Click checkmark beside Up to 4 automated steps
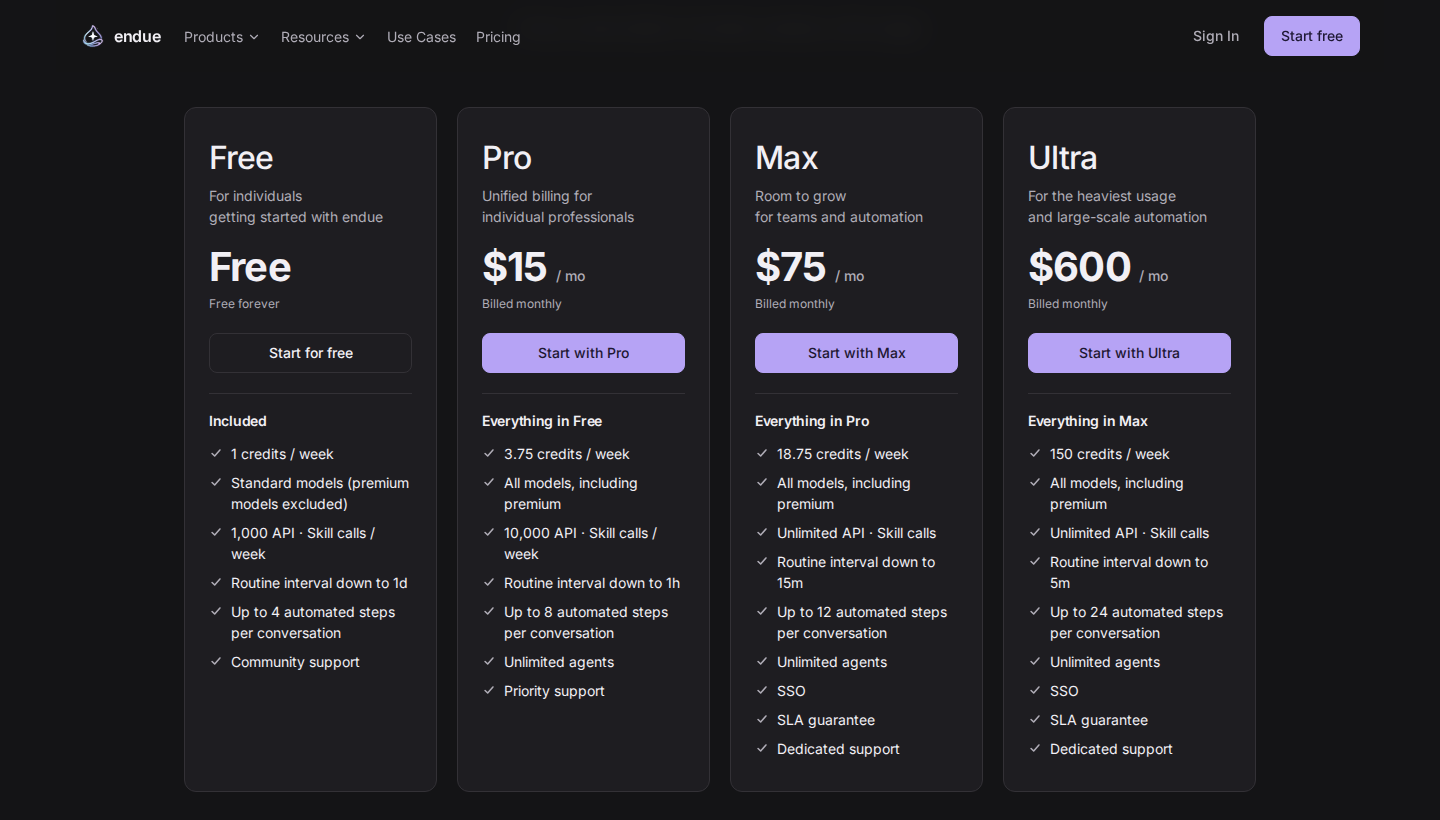Screen dimensions: 1440x820 click(x=216, y=612)
